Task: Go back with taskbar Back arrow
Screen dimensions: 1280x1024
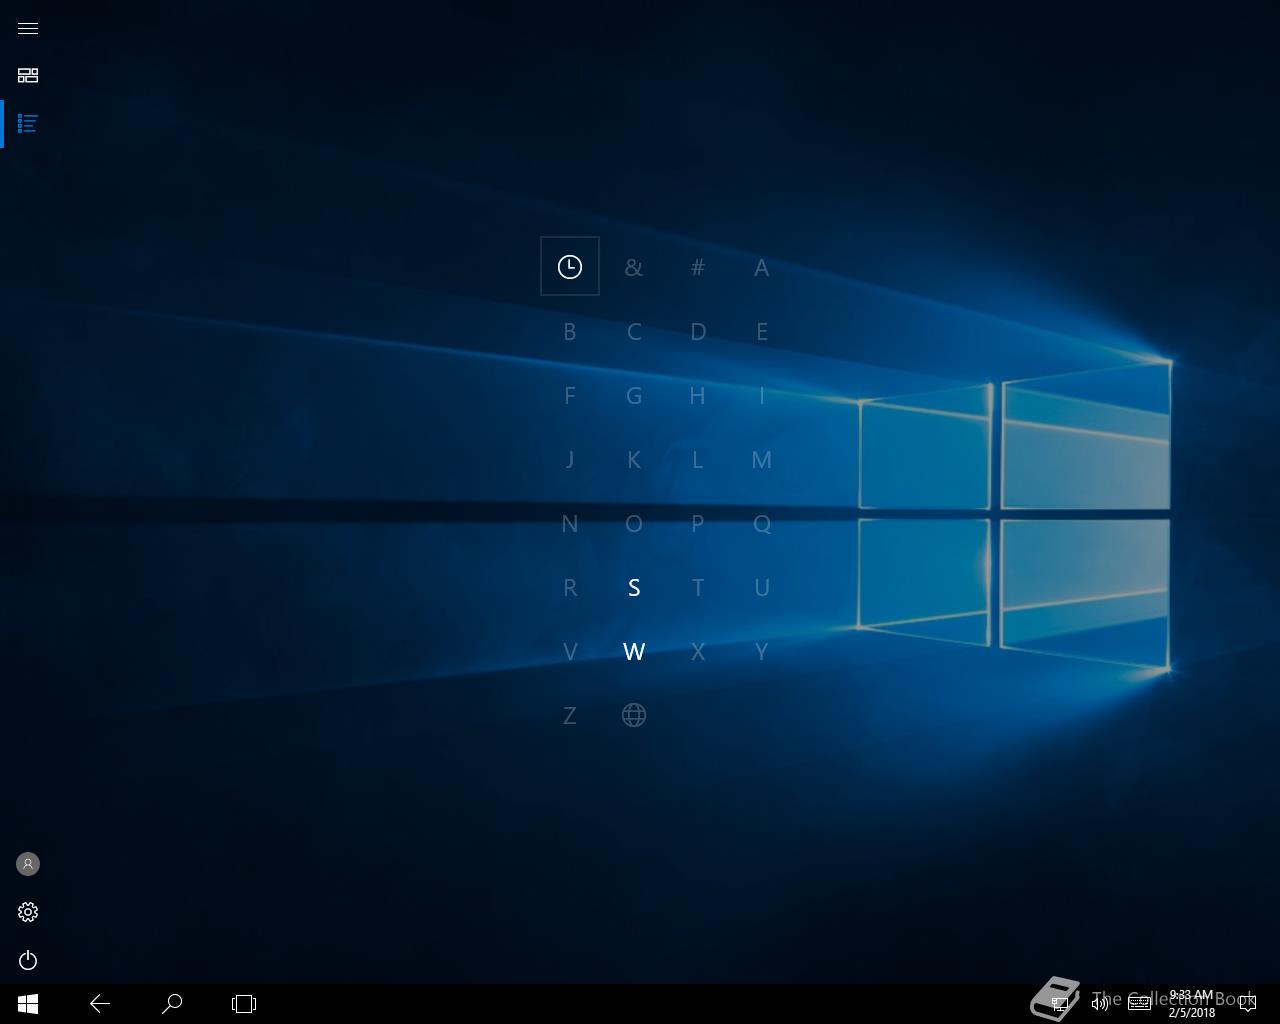Action: click(100, 1004)
